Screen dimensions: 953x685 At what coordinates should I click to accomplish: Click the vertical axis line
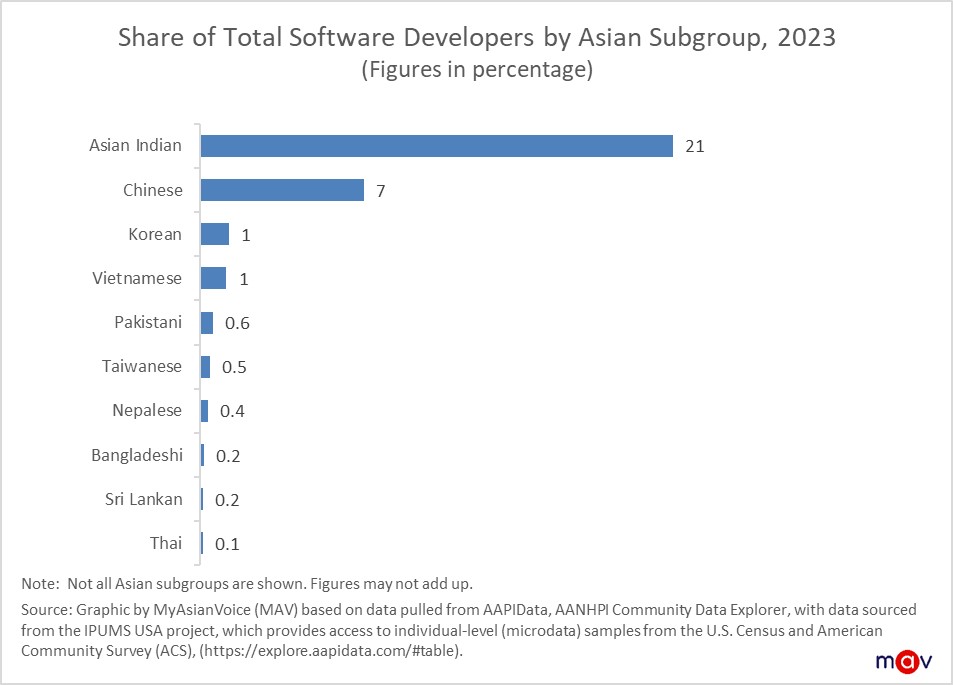pos(197,340)
